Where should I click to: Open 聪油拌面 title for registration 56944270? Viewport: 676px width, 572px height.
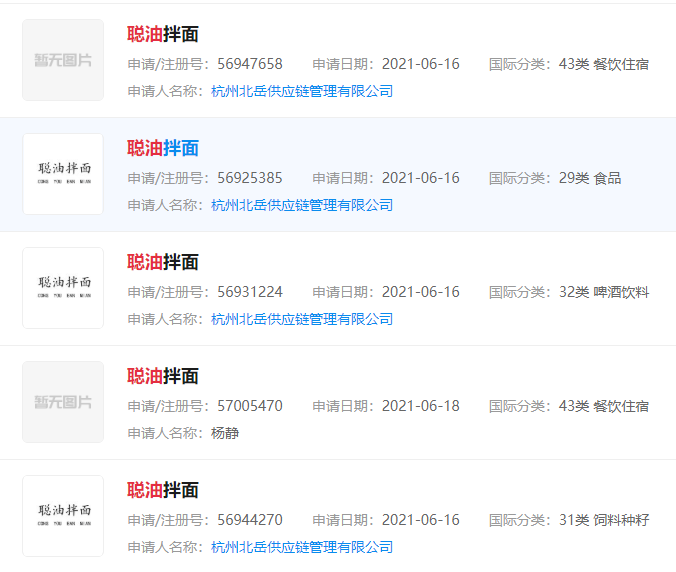(163, 490)
